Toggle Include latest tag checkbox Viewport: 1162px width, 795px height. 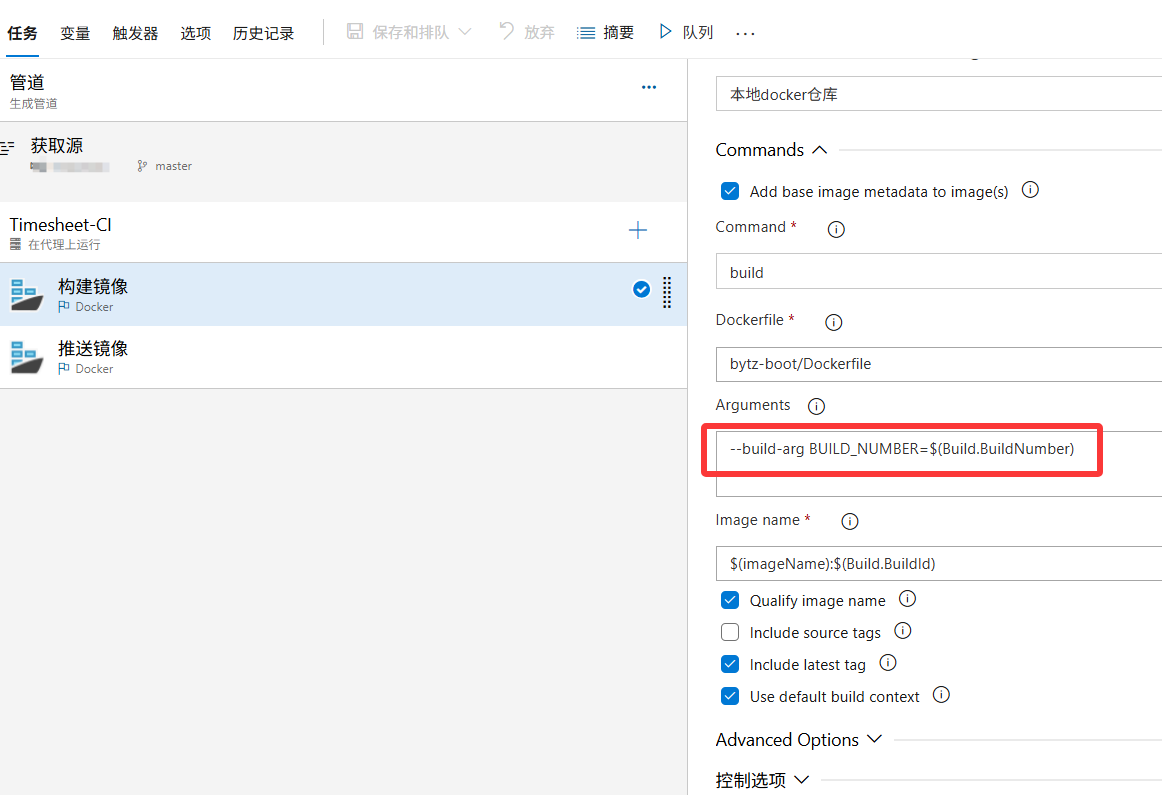click(730, 664)
